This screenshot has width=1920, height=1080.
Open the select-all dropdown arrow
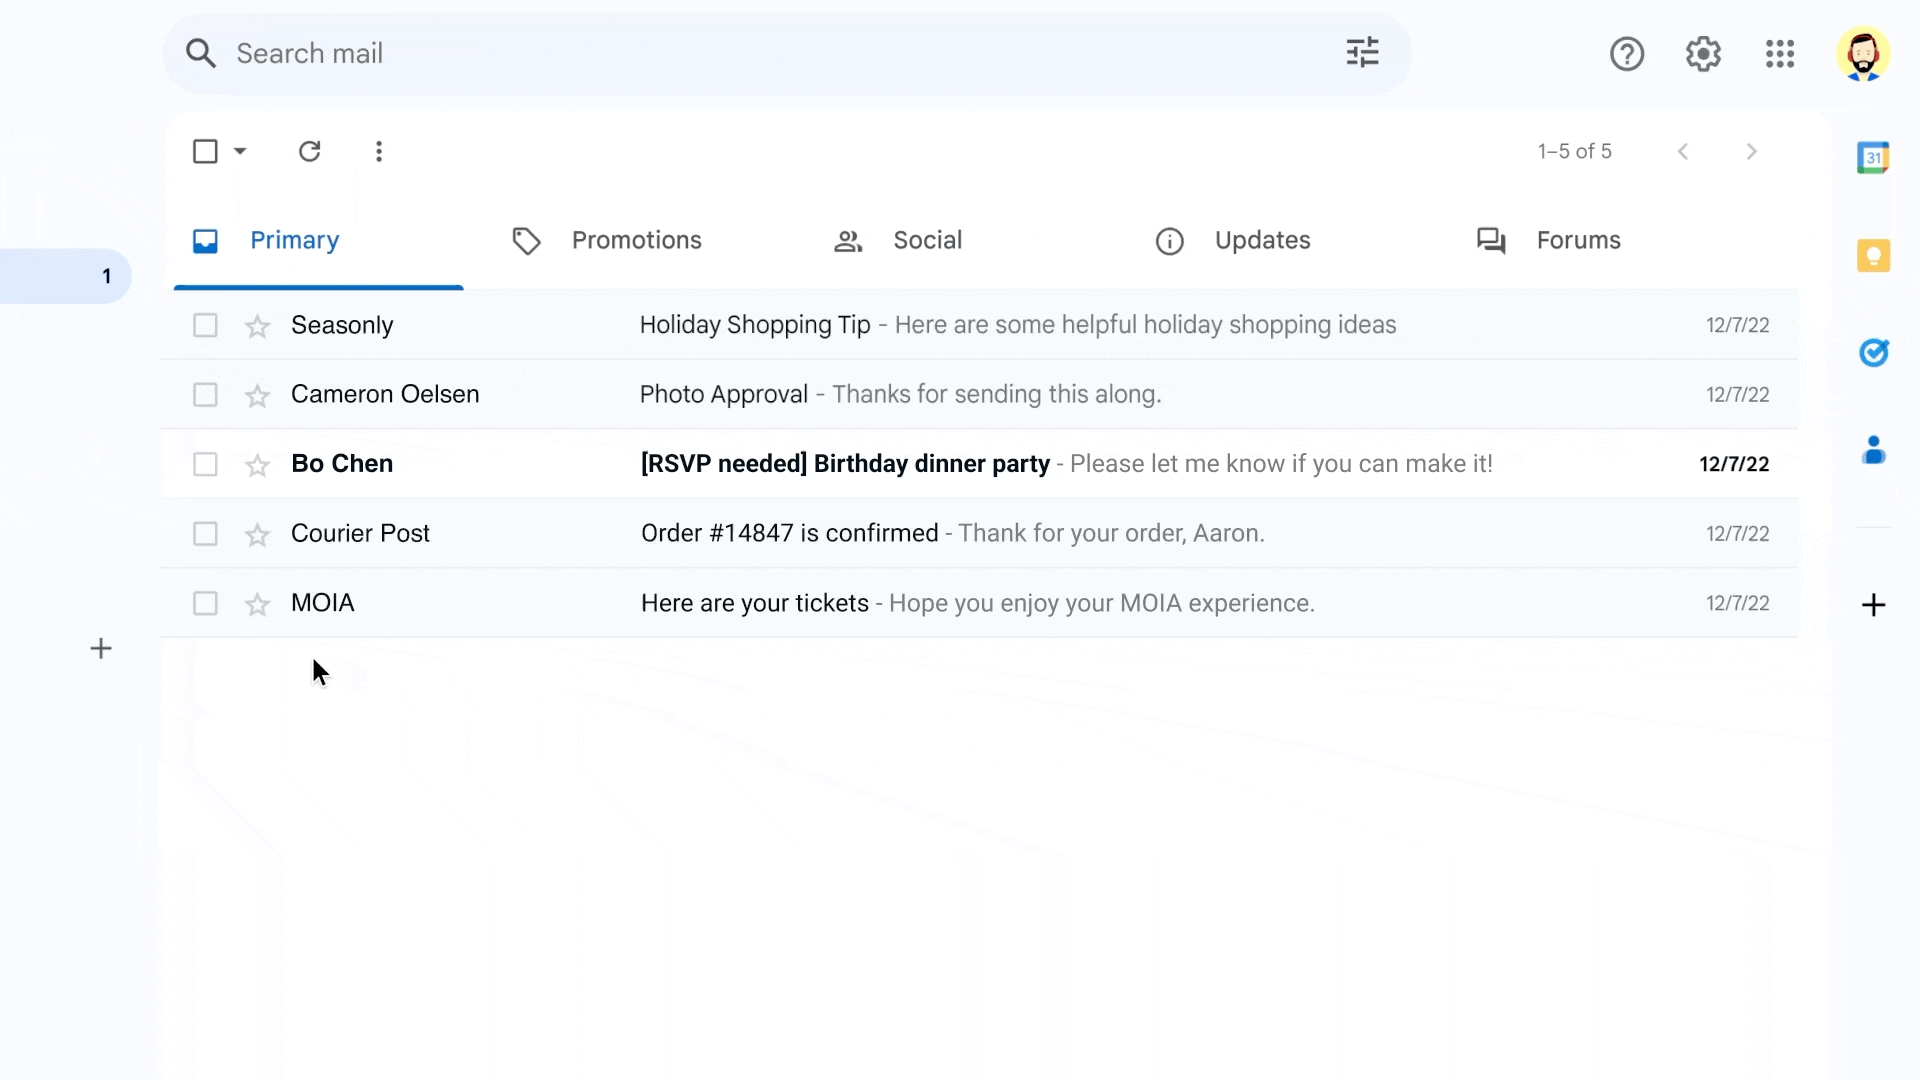click(x=238, y=151)
